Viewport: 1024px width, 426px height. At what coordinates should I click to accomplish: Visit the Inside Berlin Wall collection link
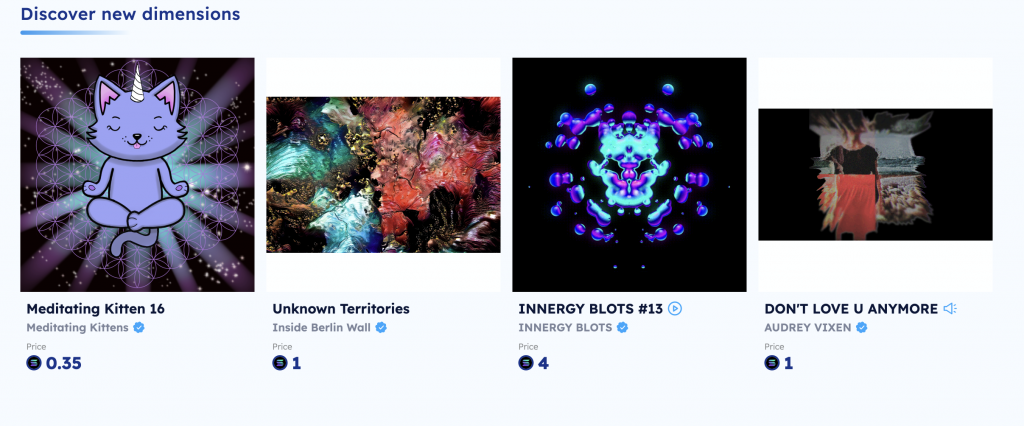click(321, 327)
